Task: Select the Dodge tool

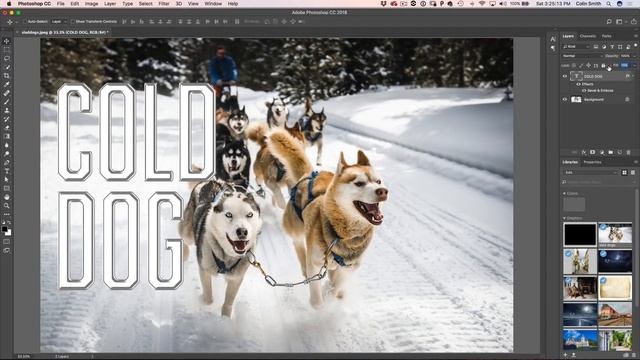Action: coord(7,154)
